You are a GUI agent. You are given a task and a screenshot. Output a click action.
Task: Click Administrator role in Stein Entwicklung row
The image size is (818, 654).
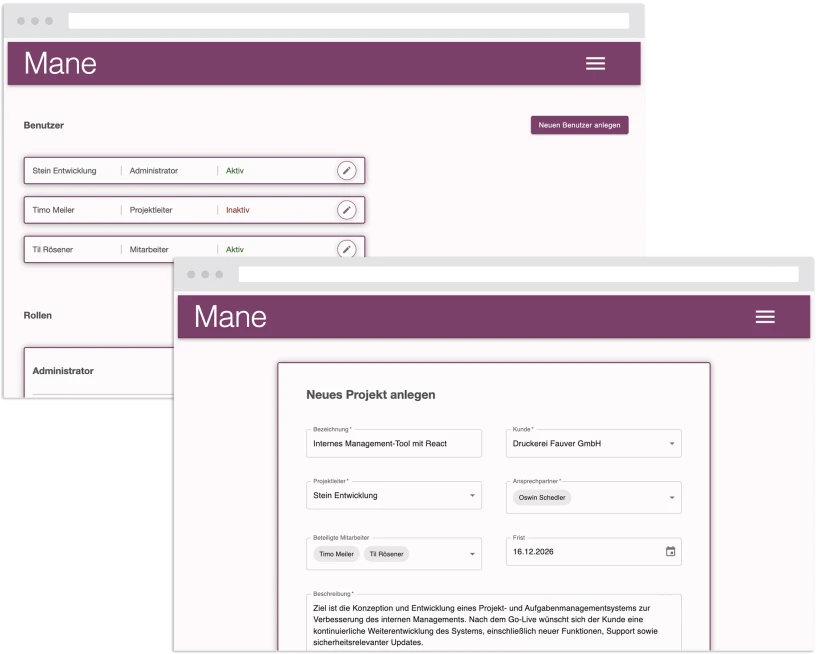point(154,171)
